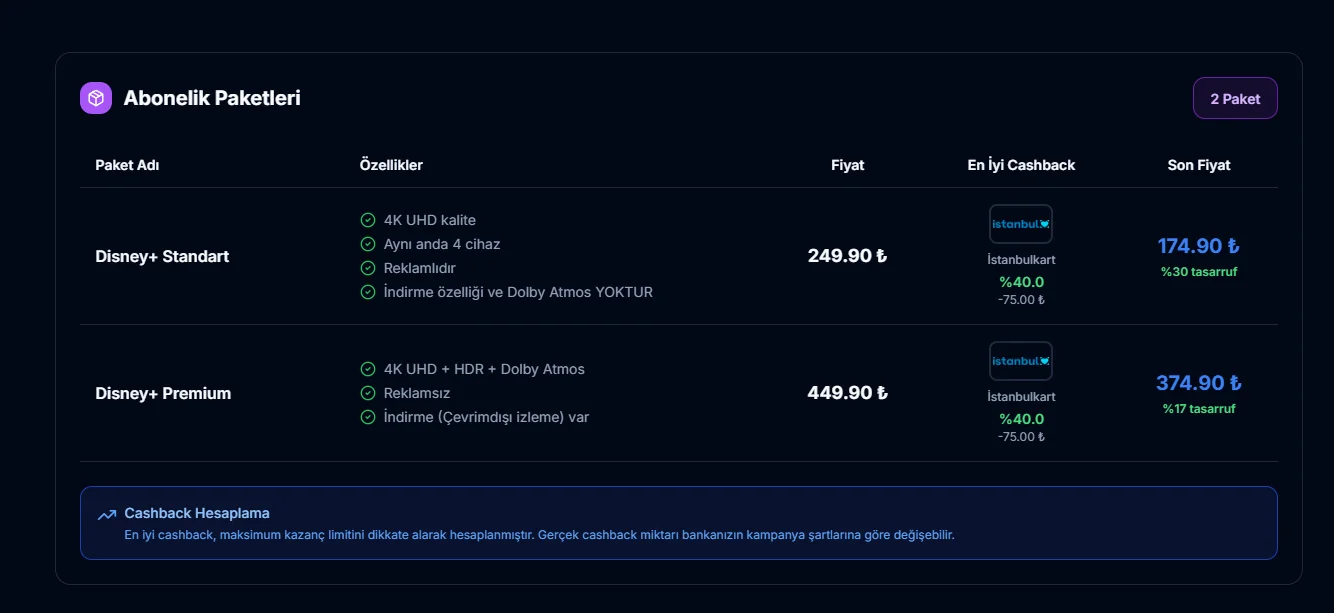Click the checkmark icon beside Aynı anda 4 cihaz

pyautogui.click(x=368, y=244)
